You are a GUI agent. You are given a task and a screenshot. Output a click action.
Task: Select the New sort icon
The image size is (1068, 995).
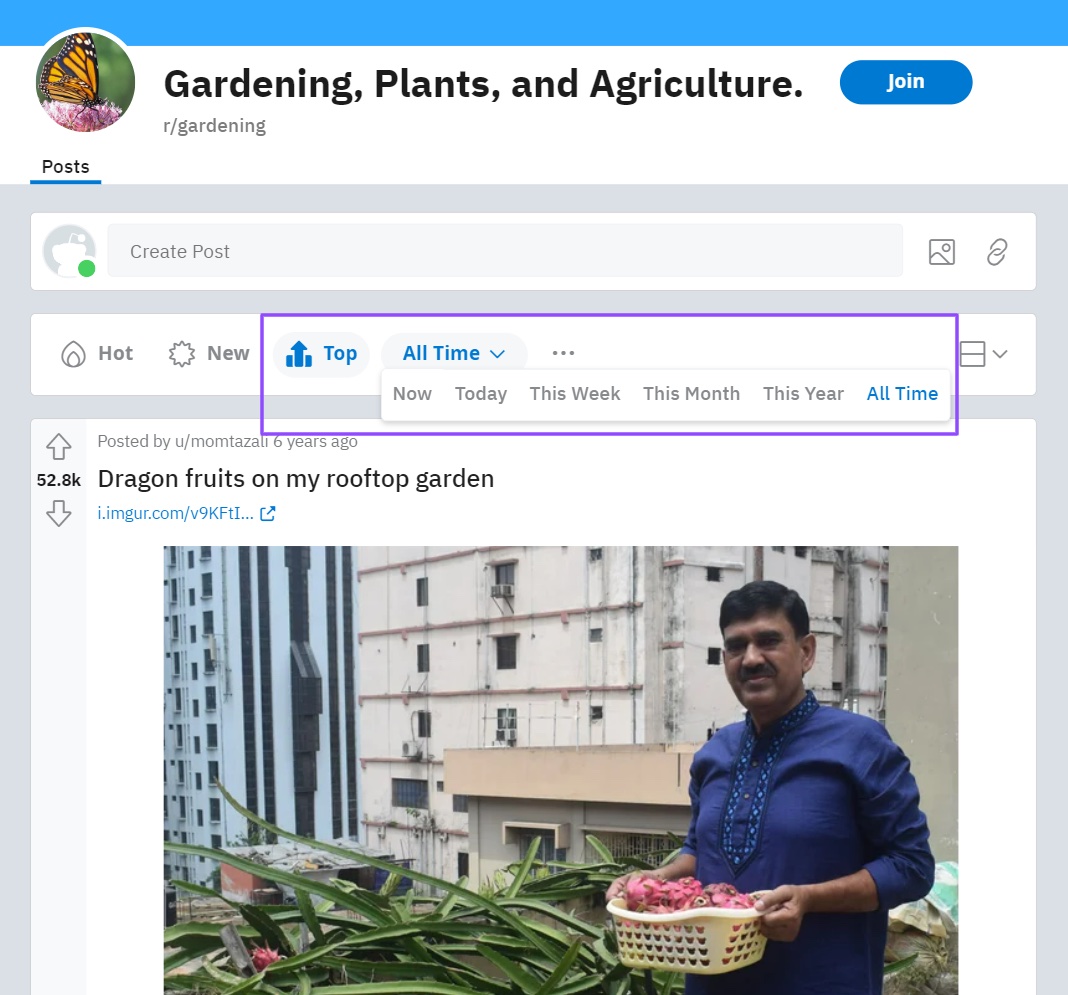pyautogui.click(x=182, y=353)
